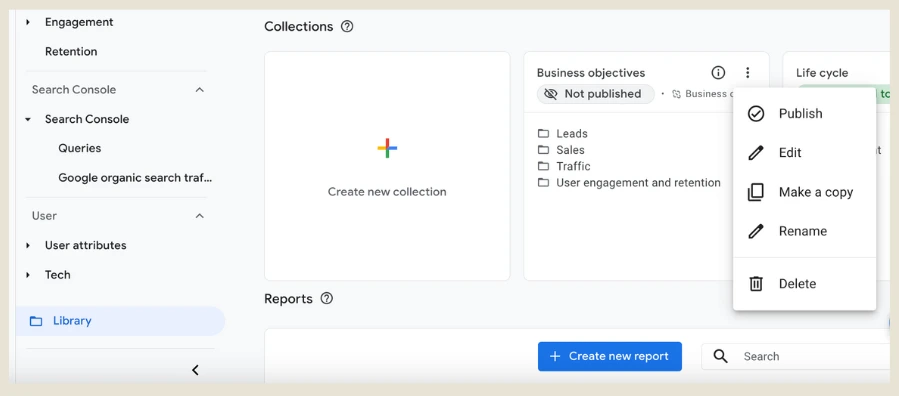
Task: Collapse the Search Console section chevron
Action: [x=200, y=90]
